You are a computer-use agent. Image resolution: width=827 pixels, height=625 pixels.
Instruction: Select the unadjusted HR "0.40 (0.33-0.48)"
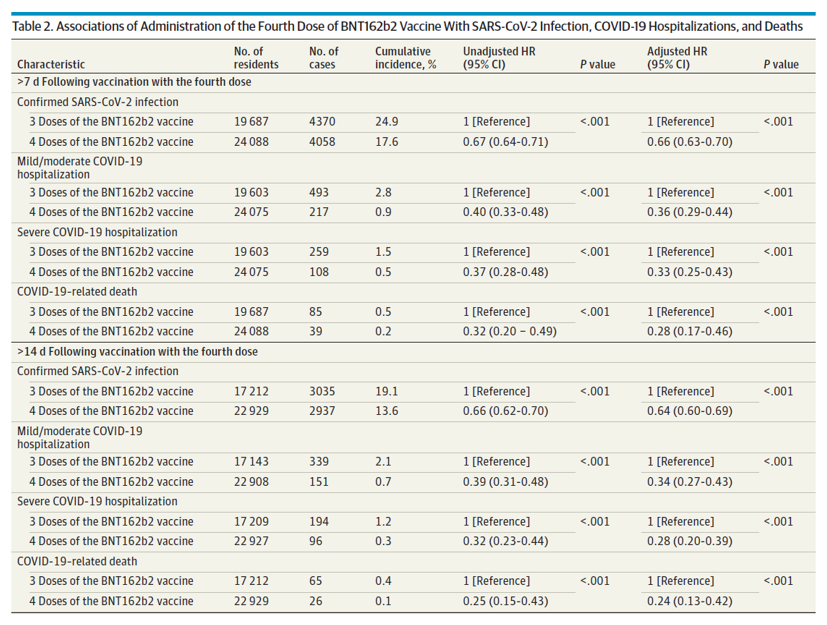click(506, 212)
